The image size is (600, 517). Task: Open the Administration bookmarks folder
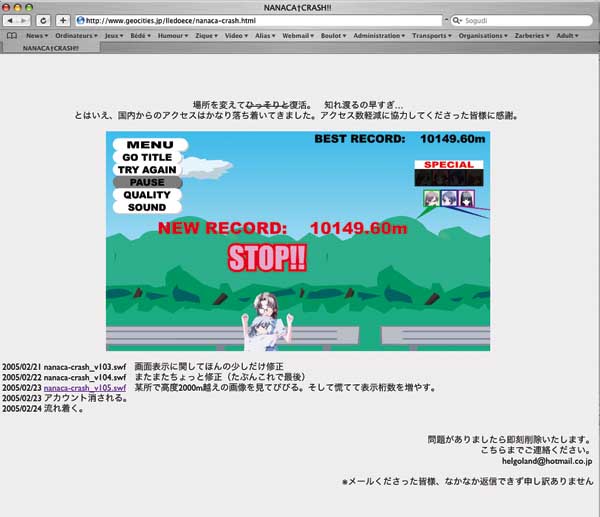[379, 36]
